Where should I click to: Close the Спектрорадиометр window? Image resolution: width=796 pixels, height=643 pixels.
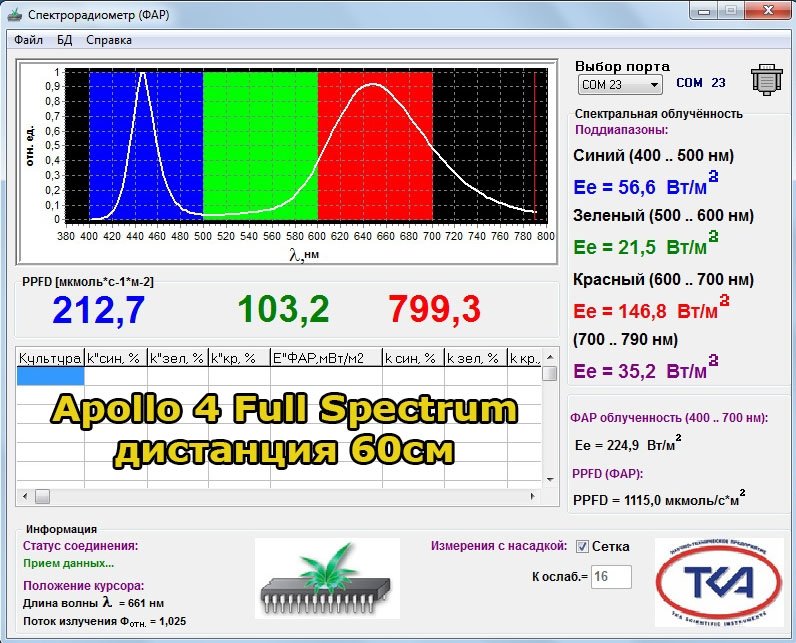(768, 11)
